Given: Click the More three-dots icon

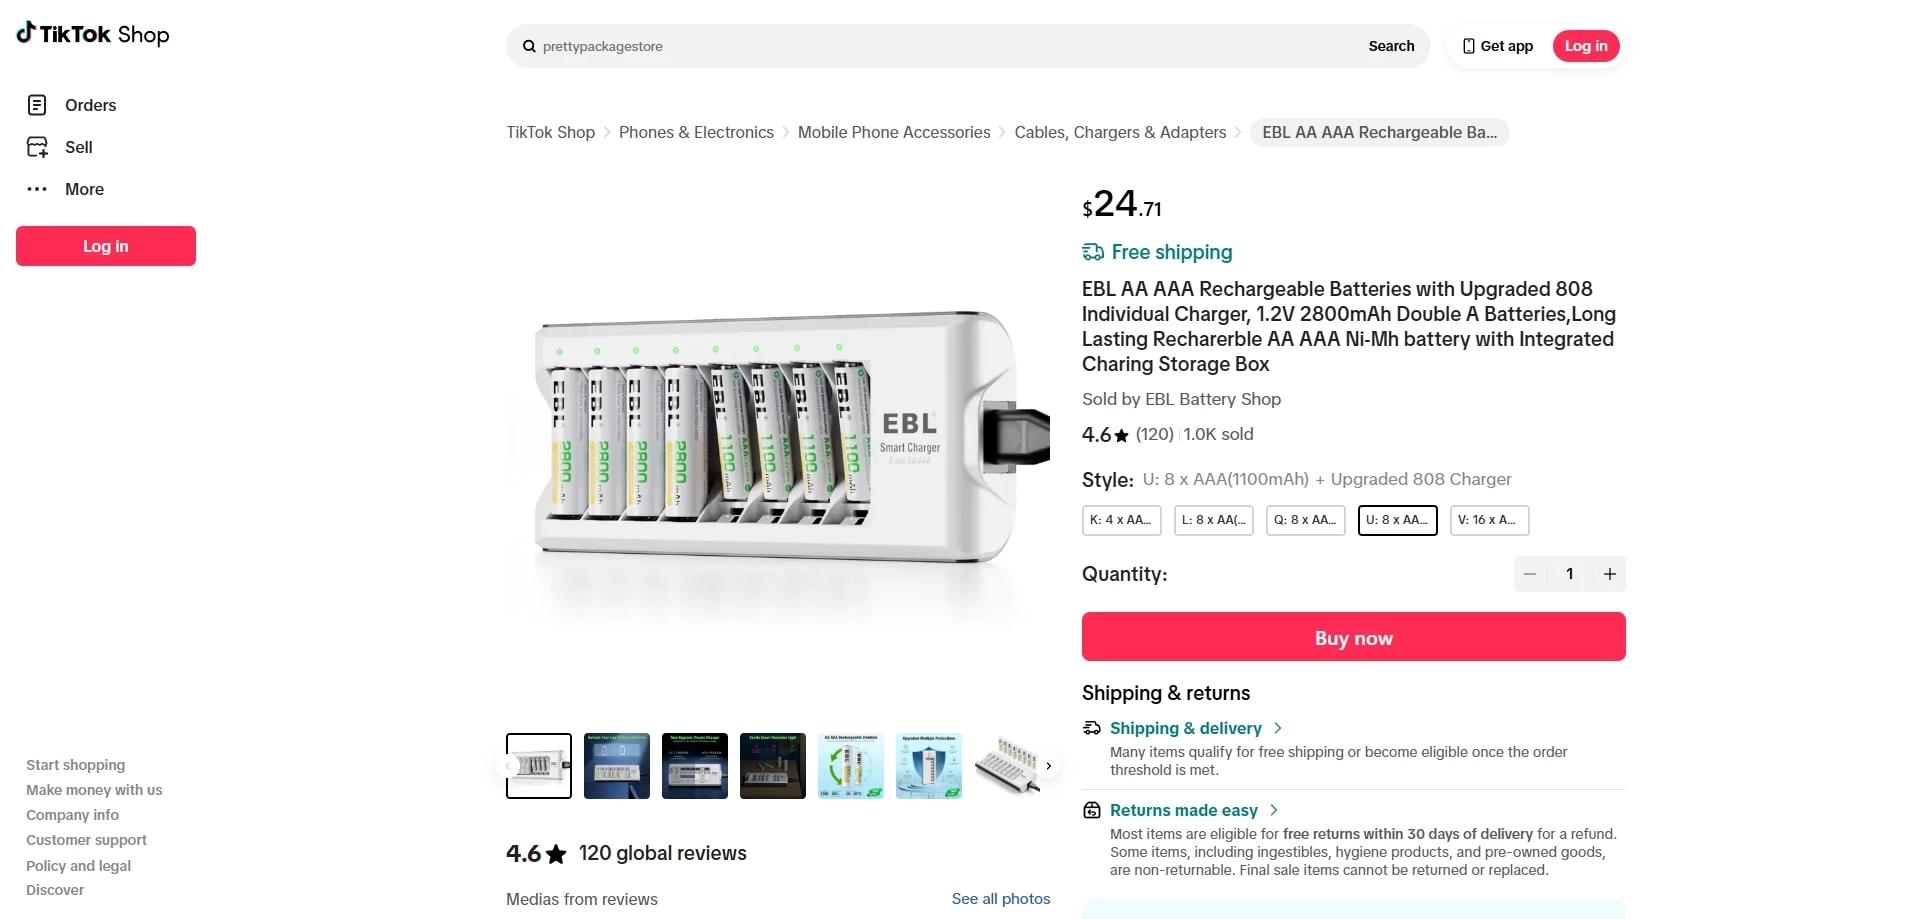Looking at the screenshot, I should pos(37,189).
